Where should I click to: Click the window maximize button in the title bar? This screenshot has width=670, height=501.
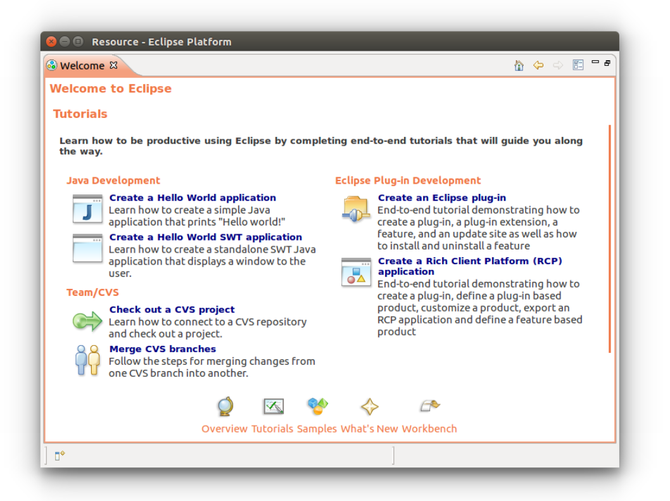coord(78,41)
